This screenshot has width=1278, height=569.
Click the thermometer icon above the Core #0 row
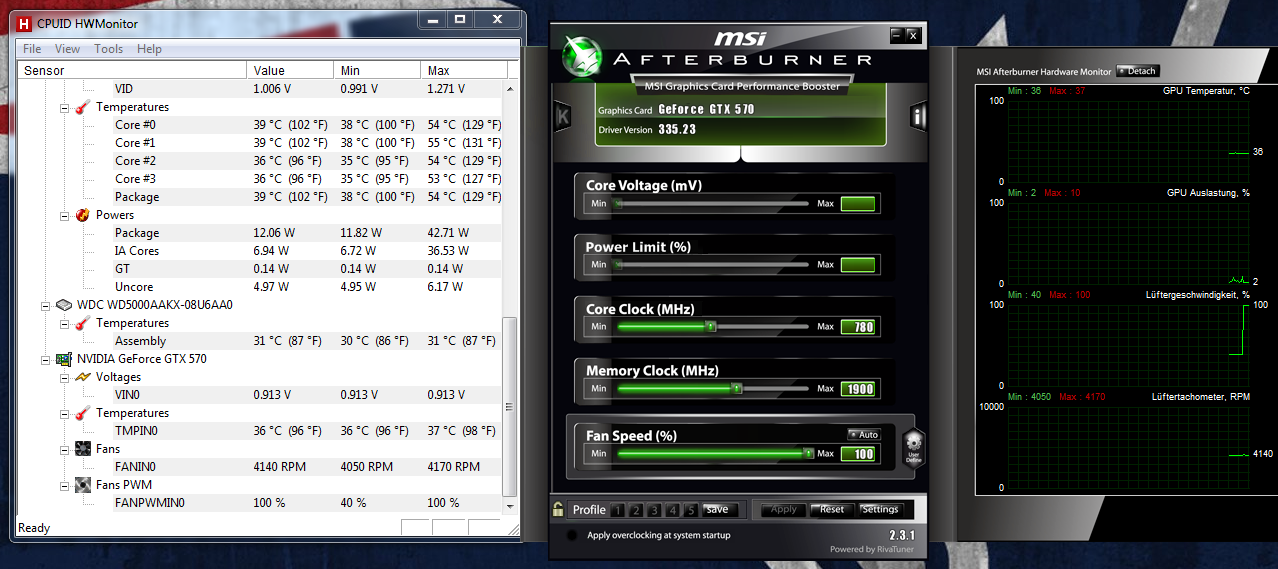coord(83,107)
